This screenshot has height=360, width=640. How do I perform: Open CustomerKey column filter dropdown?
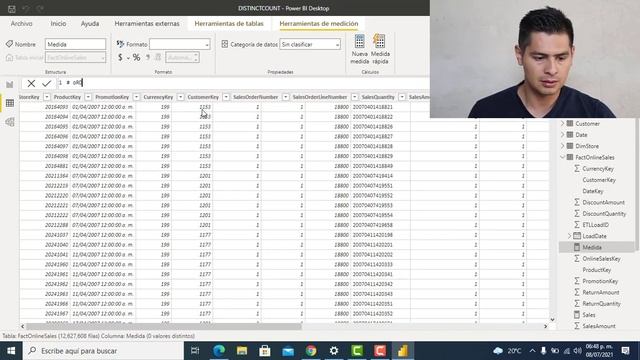point(226,97)
